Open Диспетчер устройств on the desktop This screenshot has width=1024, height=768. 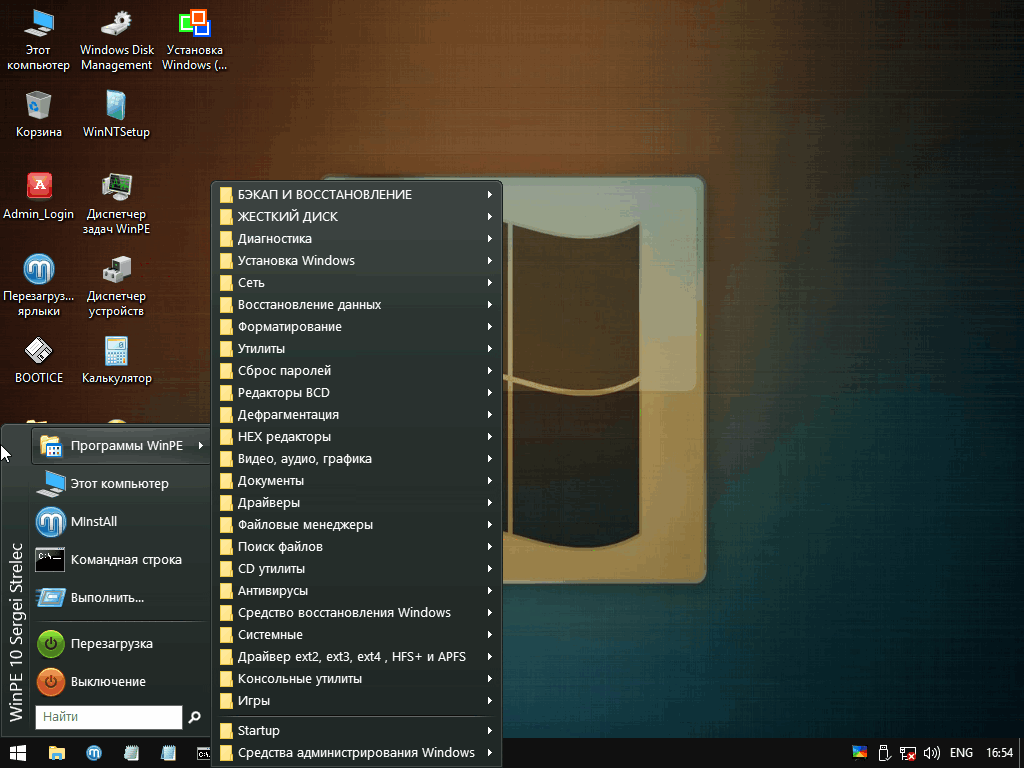(116, 285)
